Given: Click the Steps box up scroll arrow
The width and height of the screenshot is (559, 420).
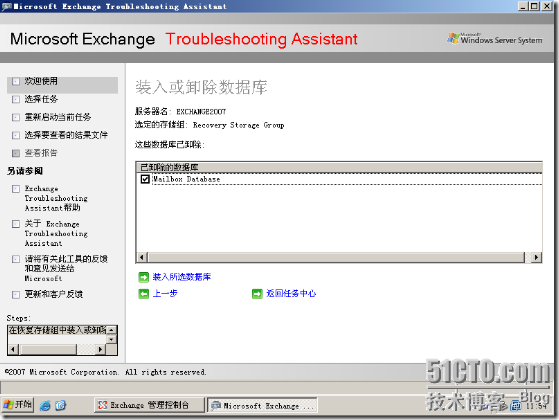Looking at the screenshot, I should (x=112, y=330).
